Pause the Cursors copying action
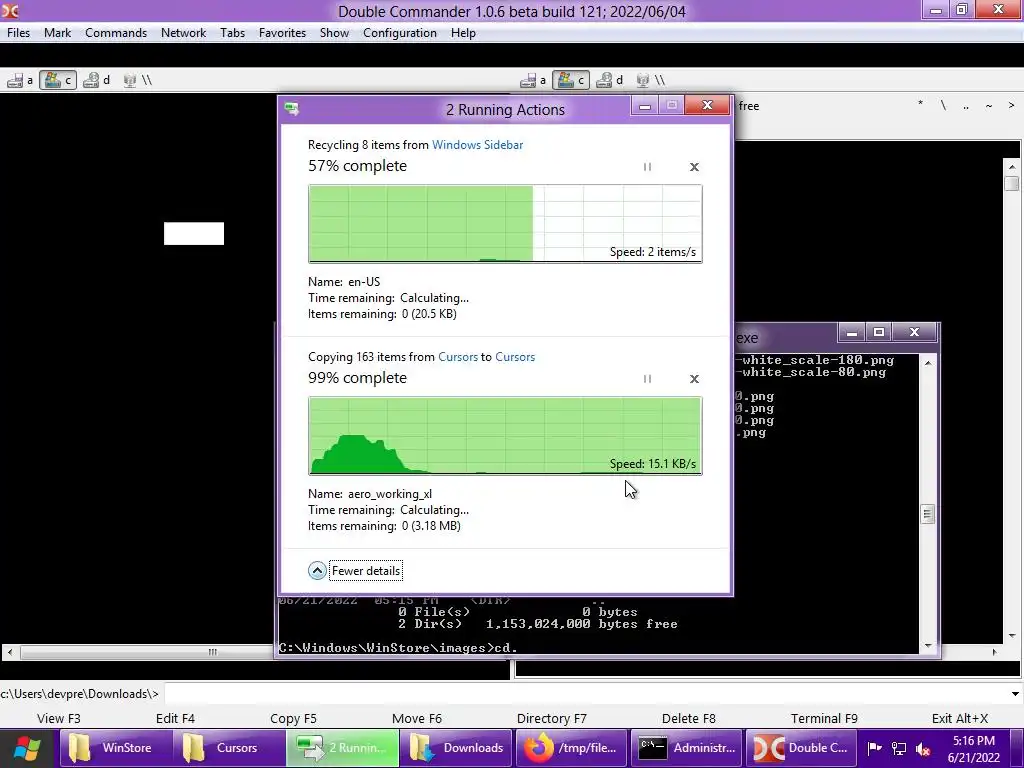Viewport: 1024px width, 768px height. [647, 379]
